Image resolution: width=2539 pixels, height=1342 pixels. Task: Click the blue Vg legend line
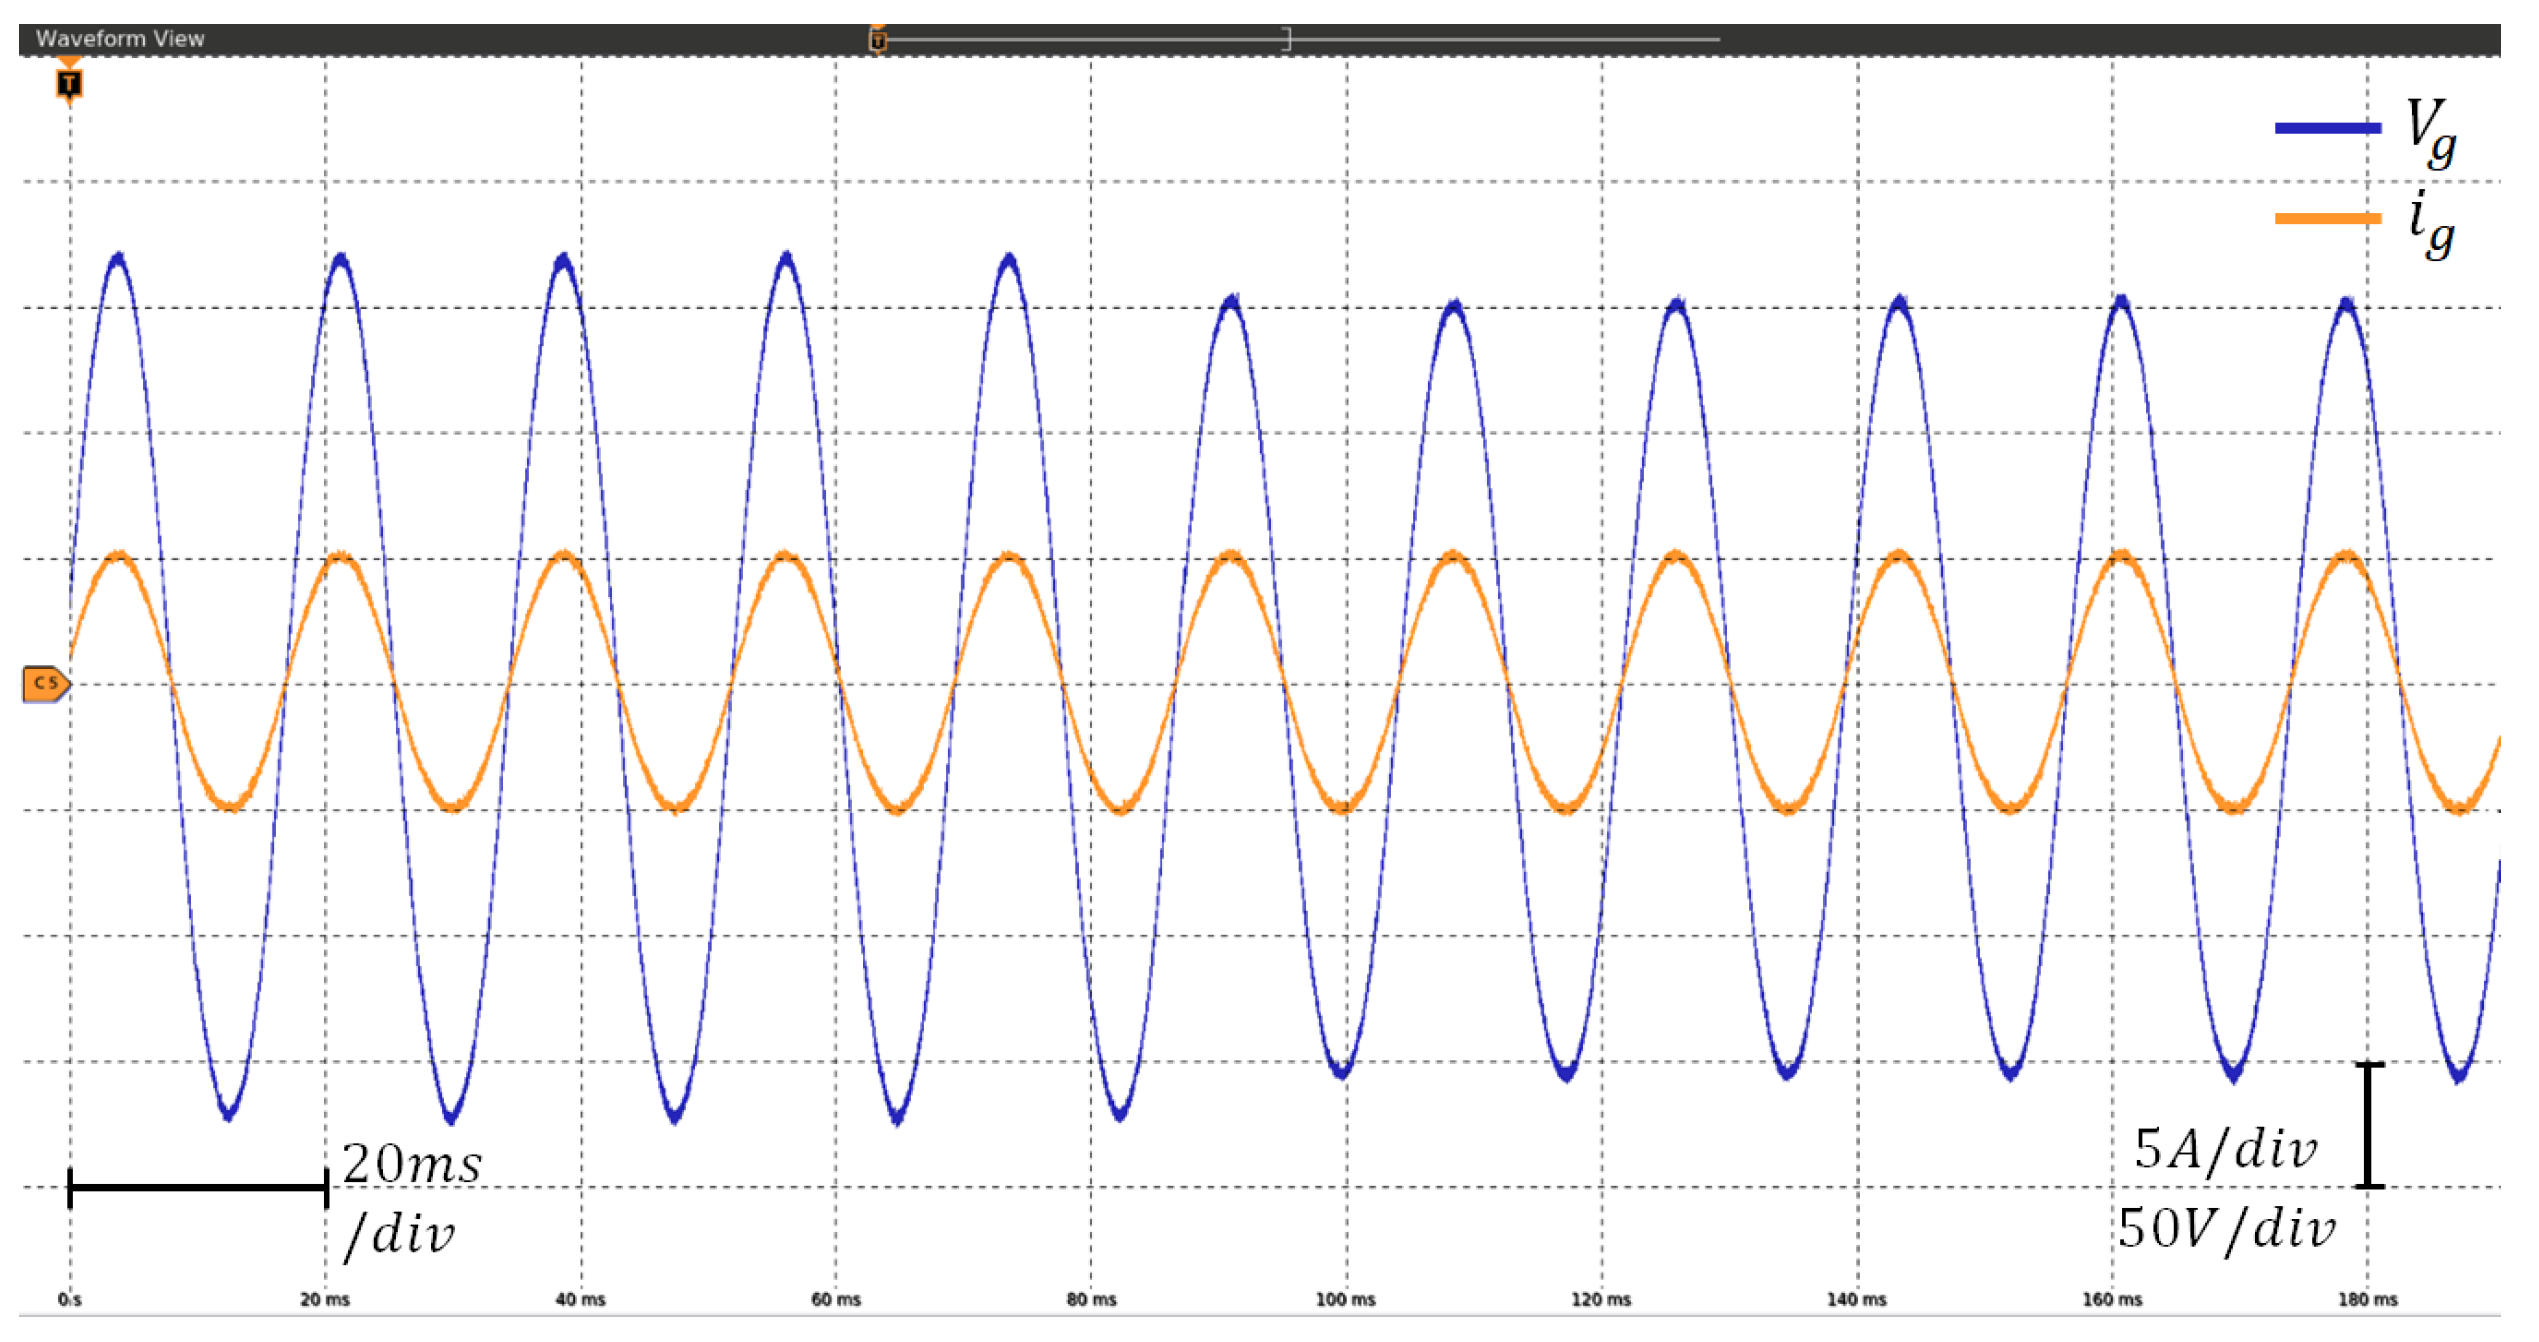pos(2327,128)
